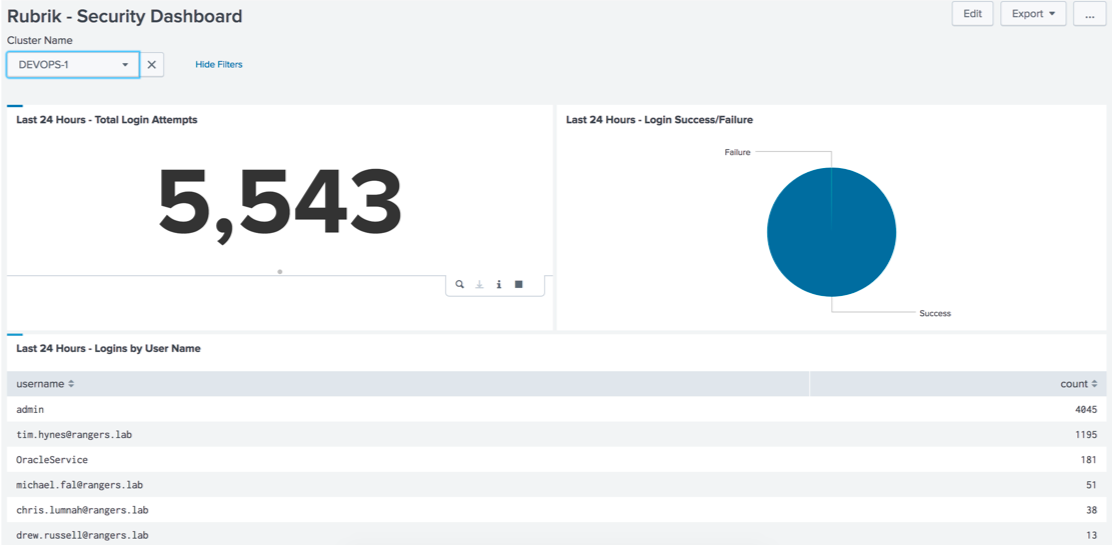The image size is (1112, 545).
Task: Click the Hide Filters link
Action: tap(219, 65)
